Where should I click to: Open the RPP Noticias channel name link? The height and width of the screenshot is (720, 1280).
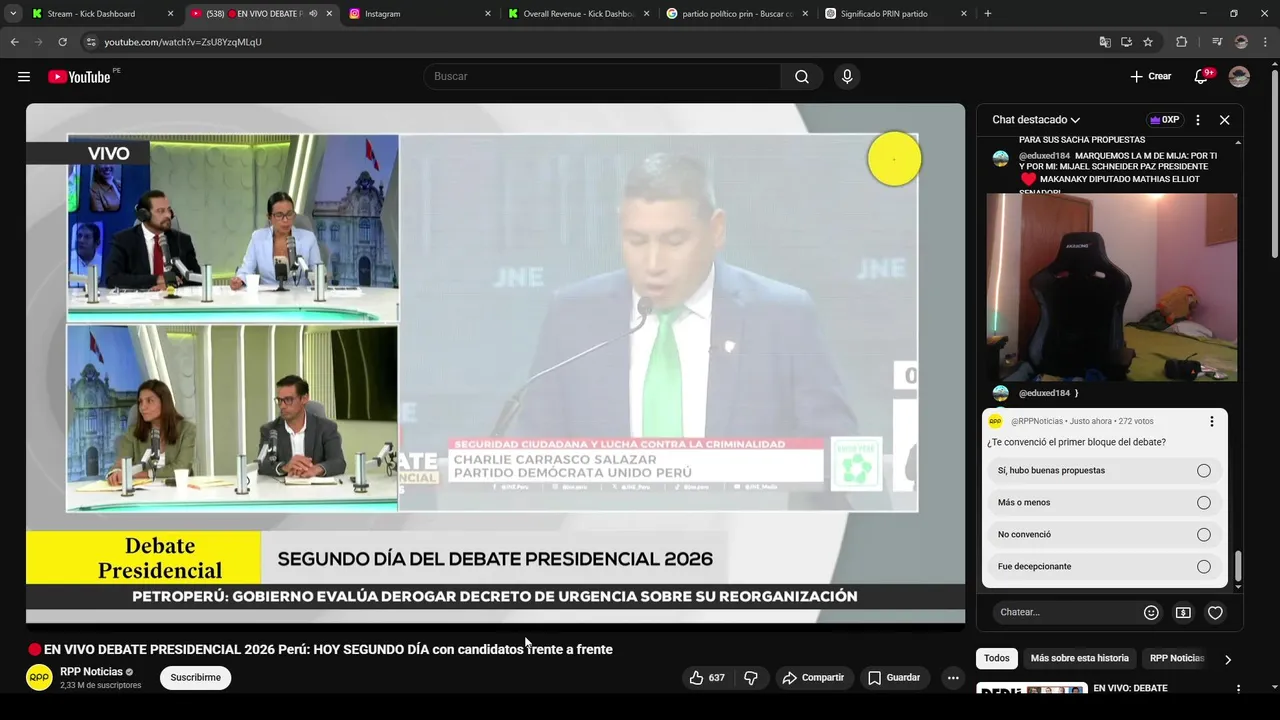(x=91, y=672)
